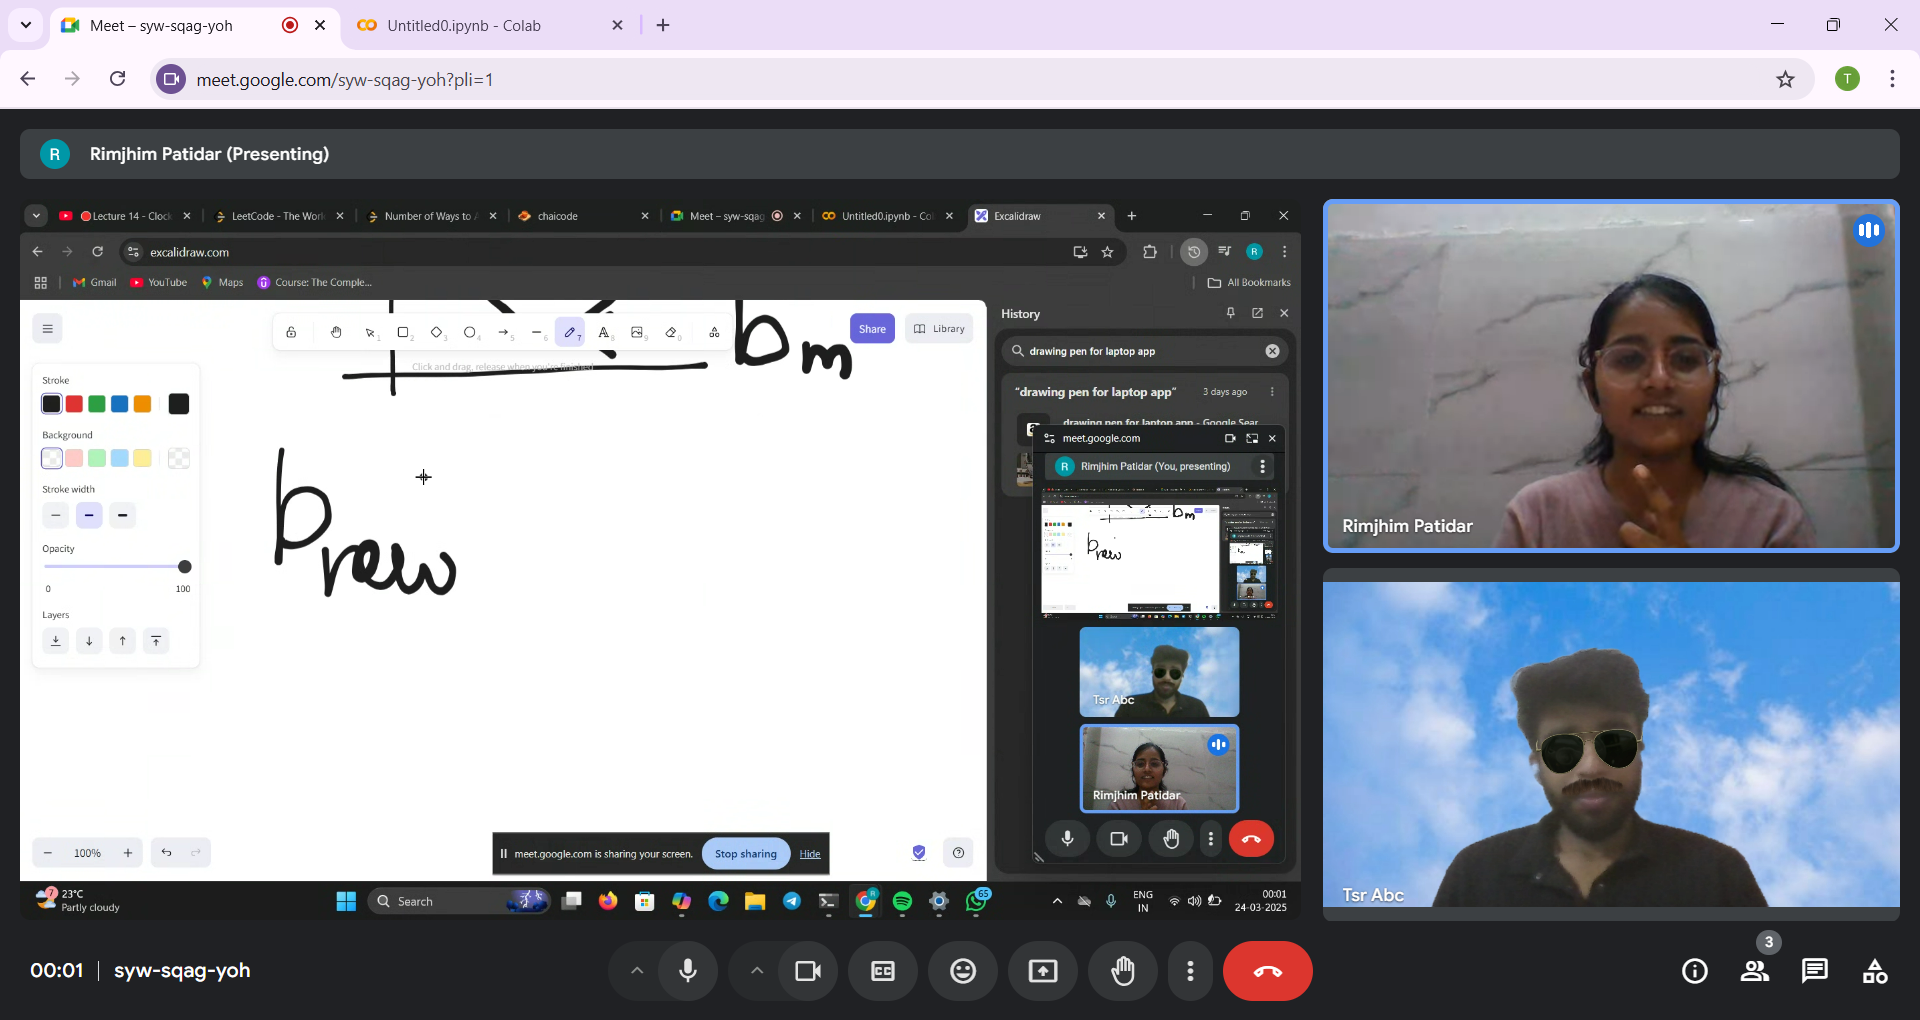Pick the red stroke color swatch
Viewport: 1920px width, 1020px height.
[x=74, y=404]
